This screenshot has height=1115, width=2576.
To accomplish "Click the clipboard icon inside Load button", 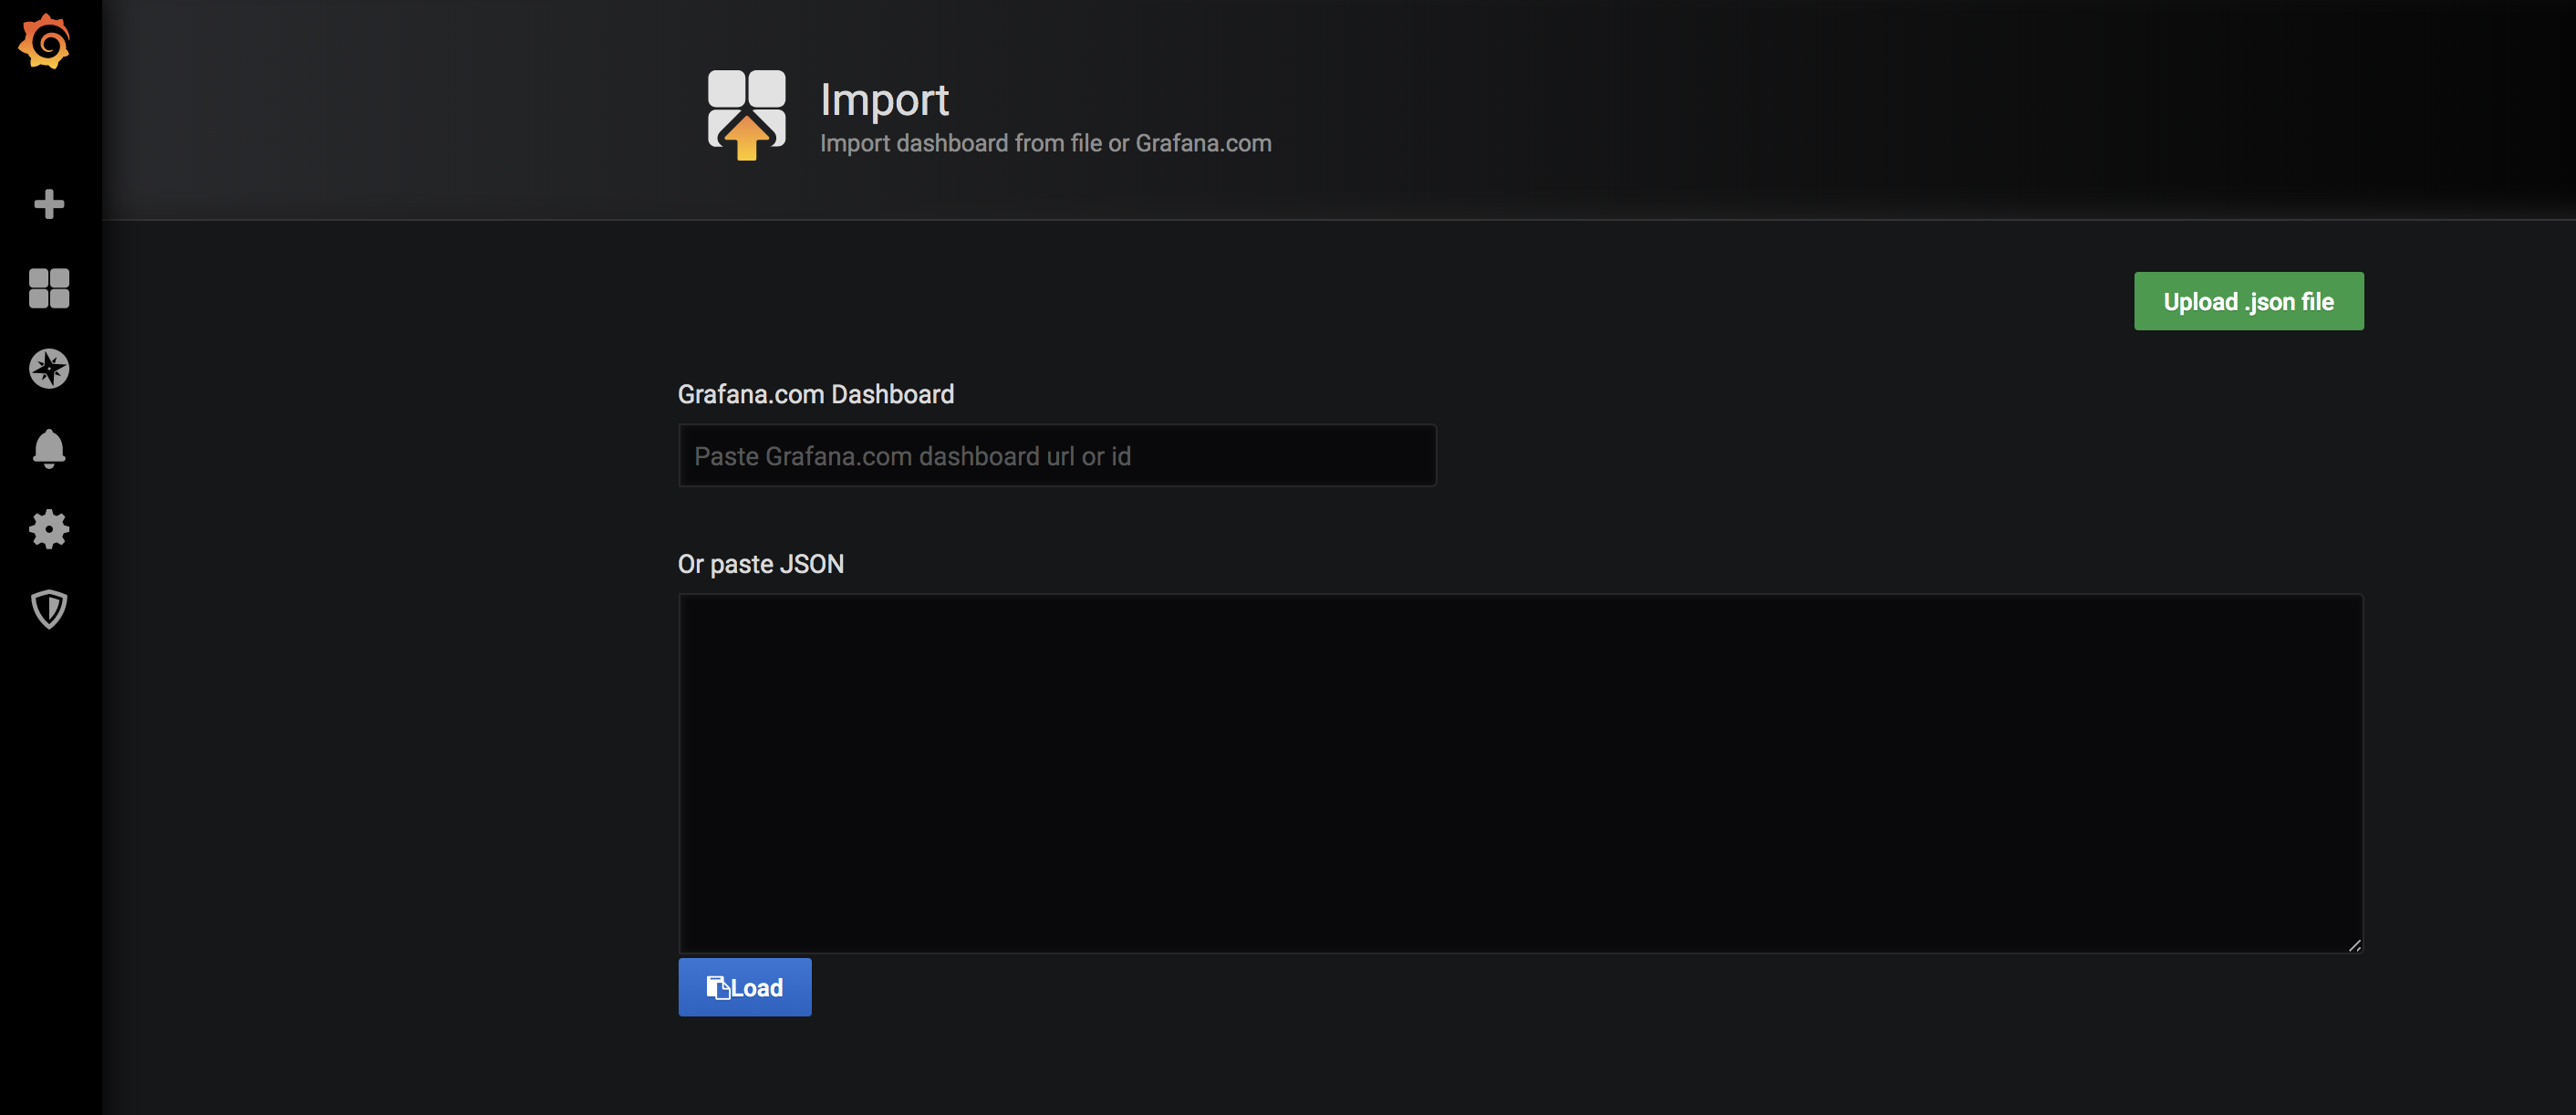I will tap(717, 988).
